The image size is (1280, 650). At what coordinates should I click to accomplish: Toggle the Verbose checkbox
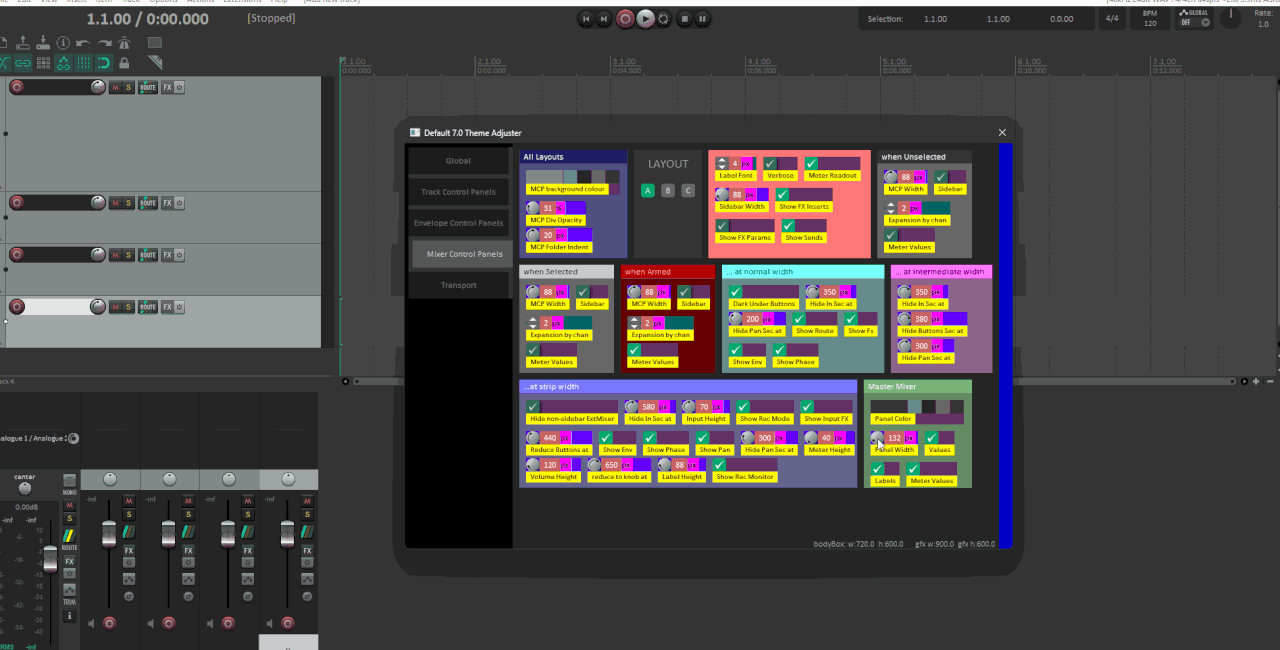click(x=771, y=163)
